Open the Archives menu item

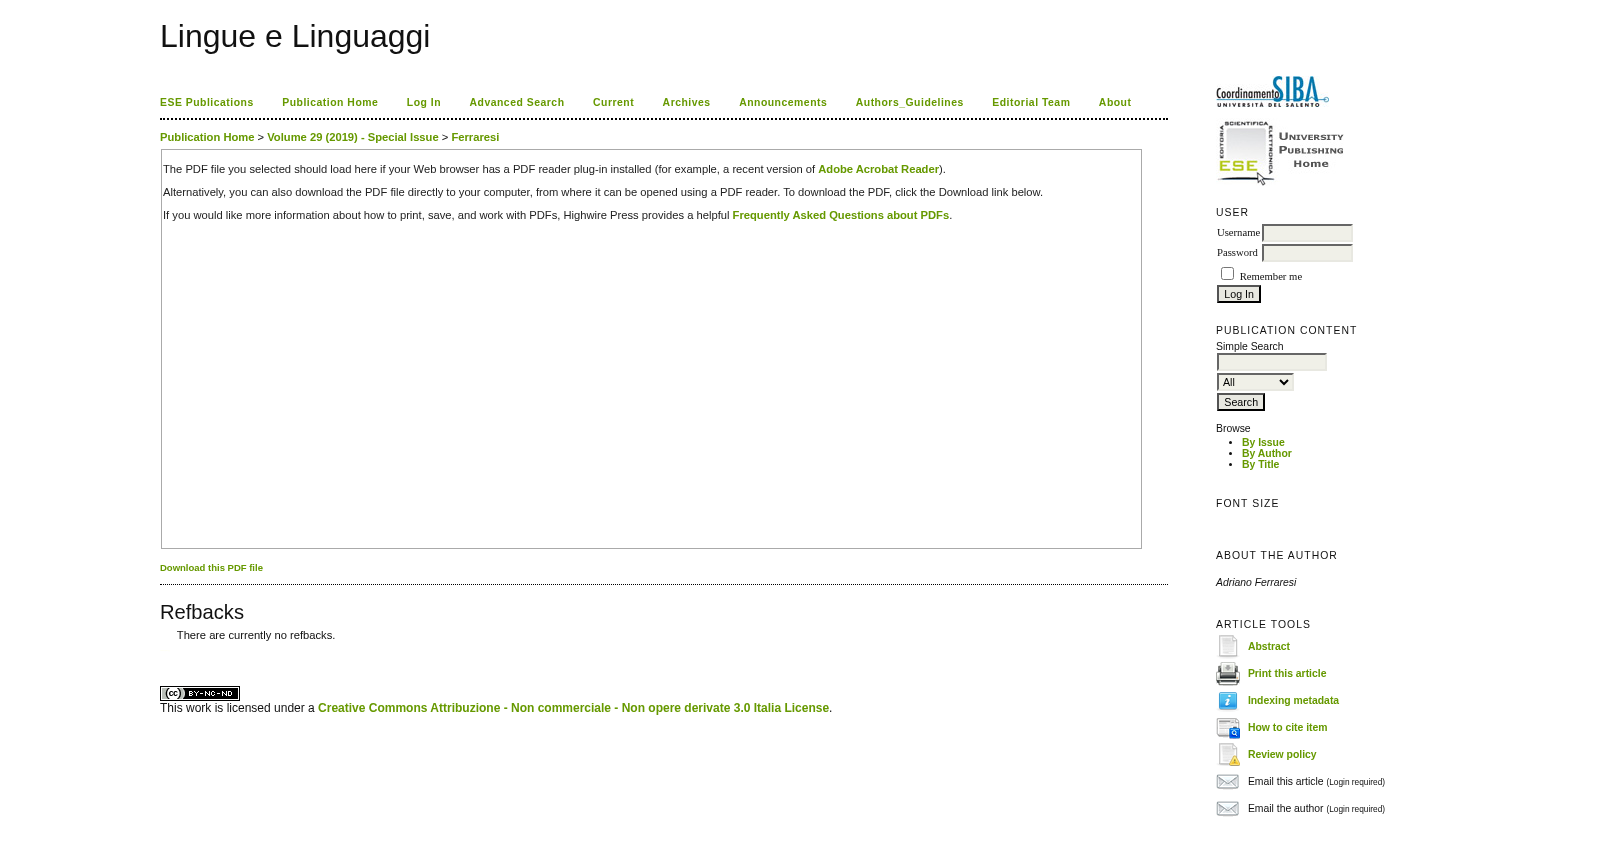click(686, 102)
